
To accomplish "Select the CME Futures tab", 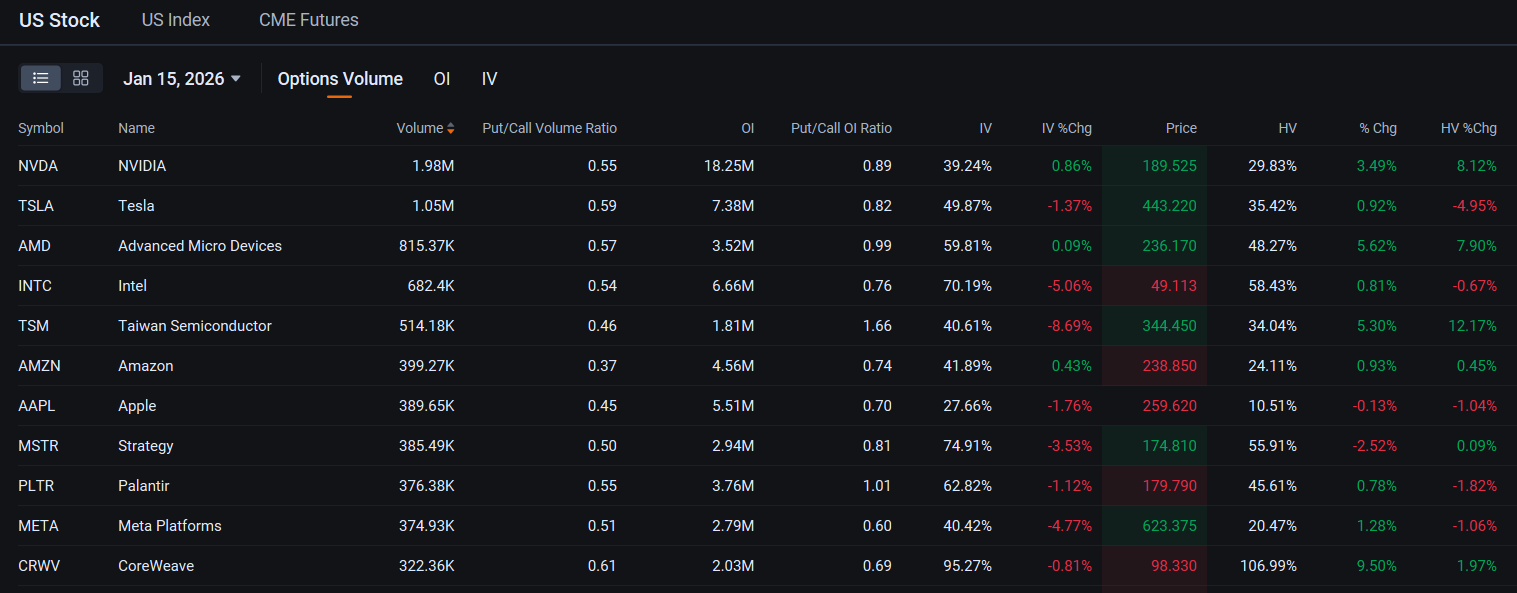I will click(x=309, y=20).
